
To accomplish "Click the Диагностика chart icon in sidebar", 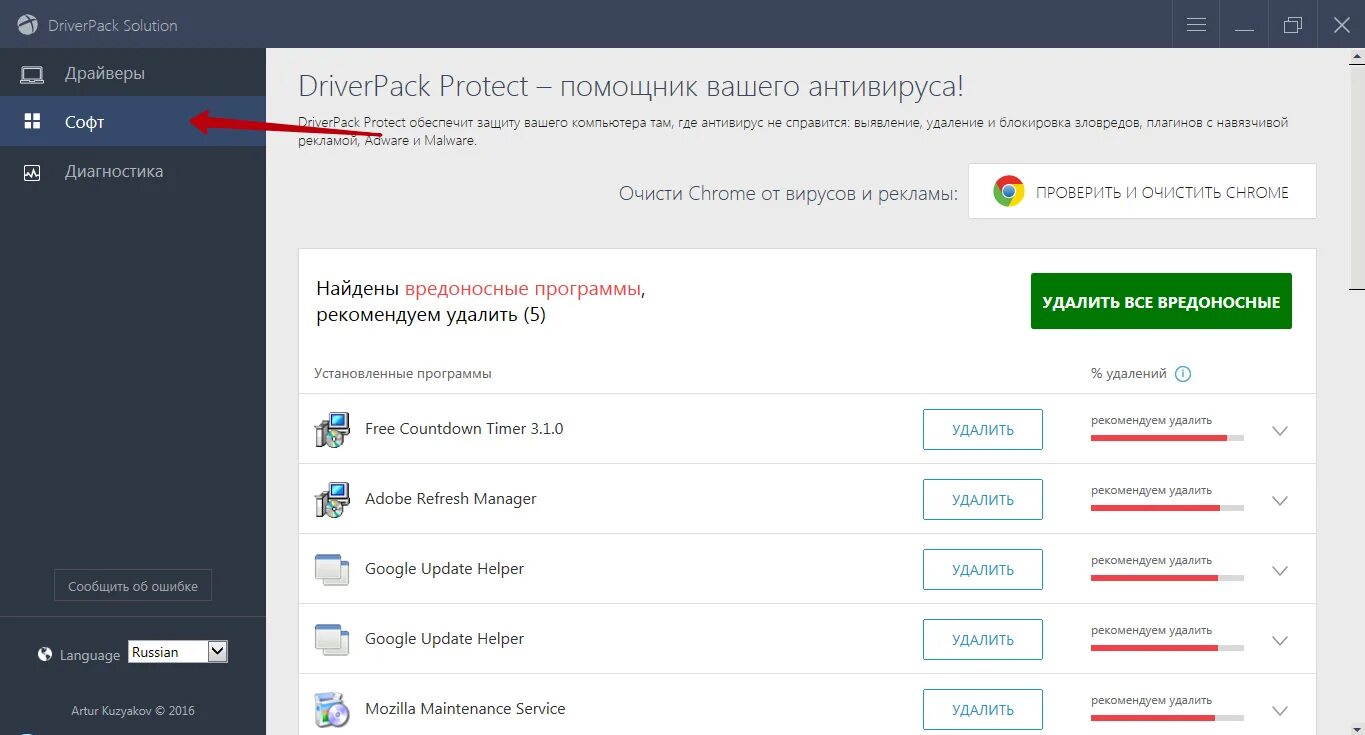I will coord(33,172).
